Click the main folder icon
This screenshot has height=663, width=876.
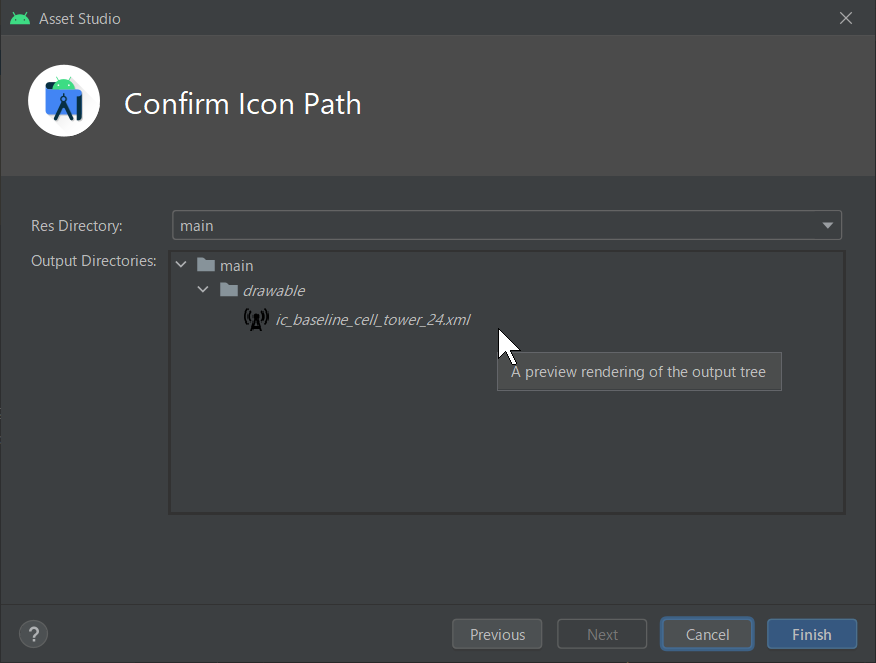(206, 265)
